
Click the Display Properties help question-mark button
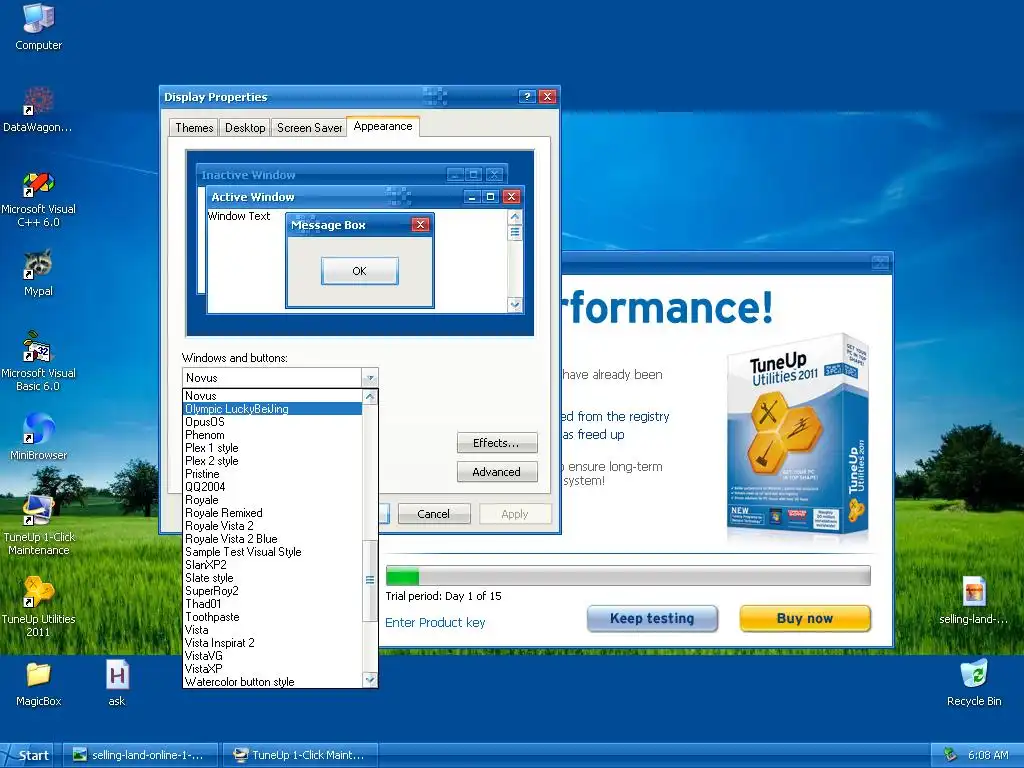527,97
